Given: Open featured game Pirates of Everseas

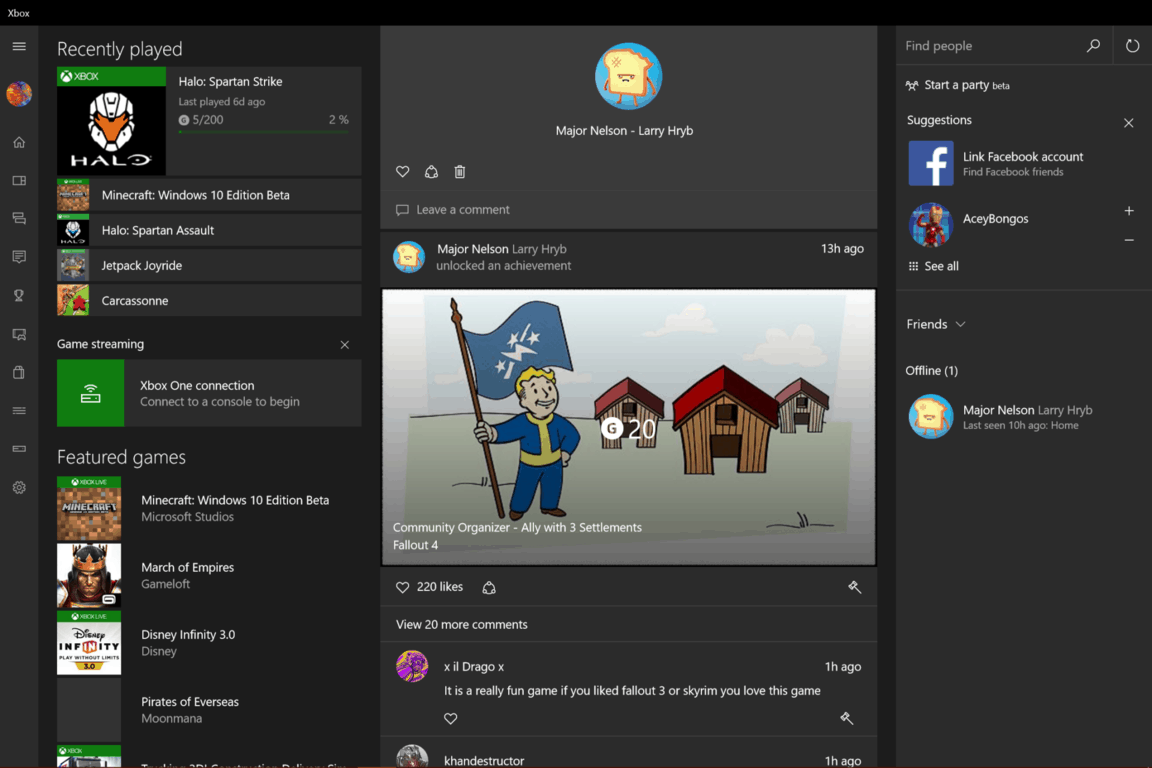Looking at the screenshot, I should (209, 710).
